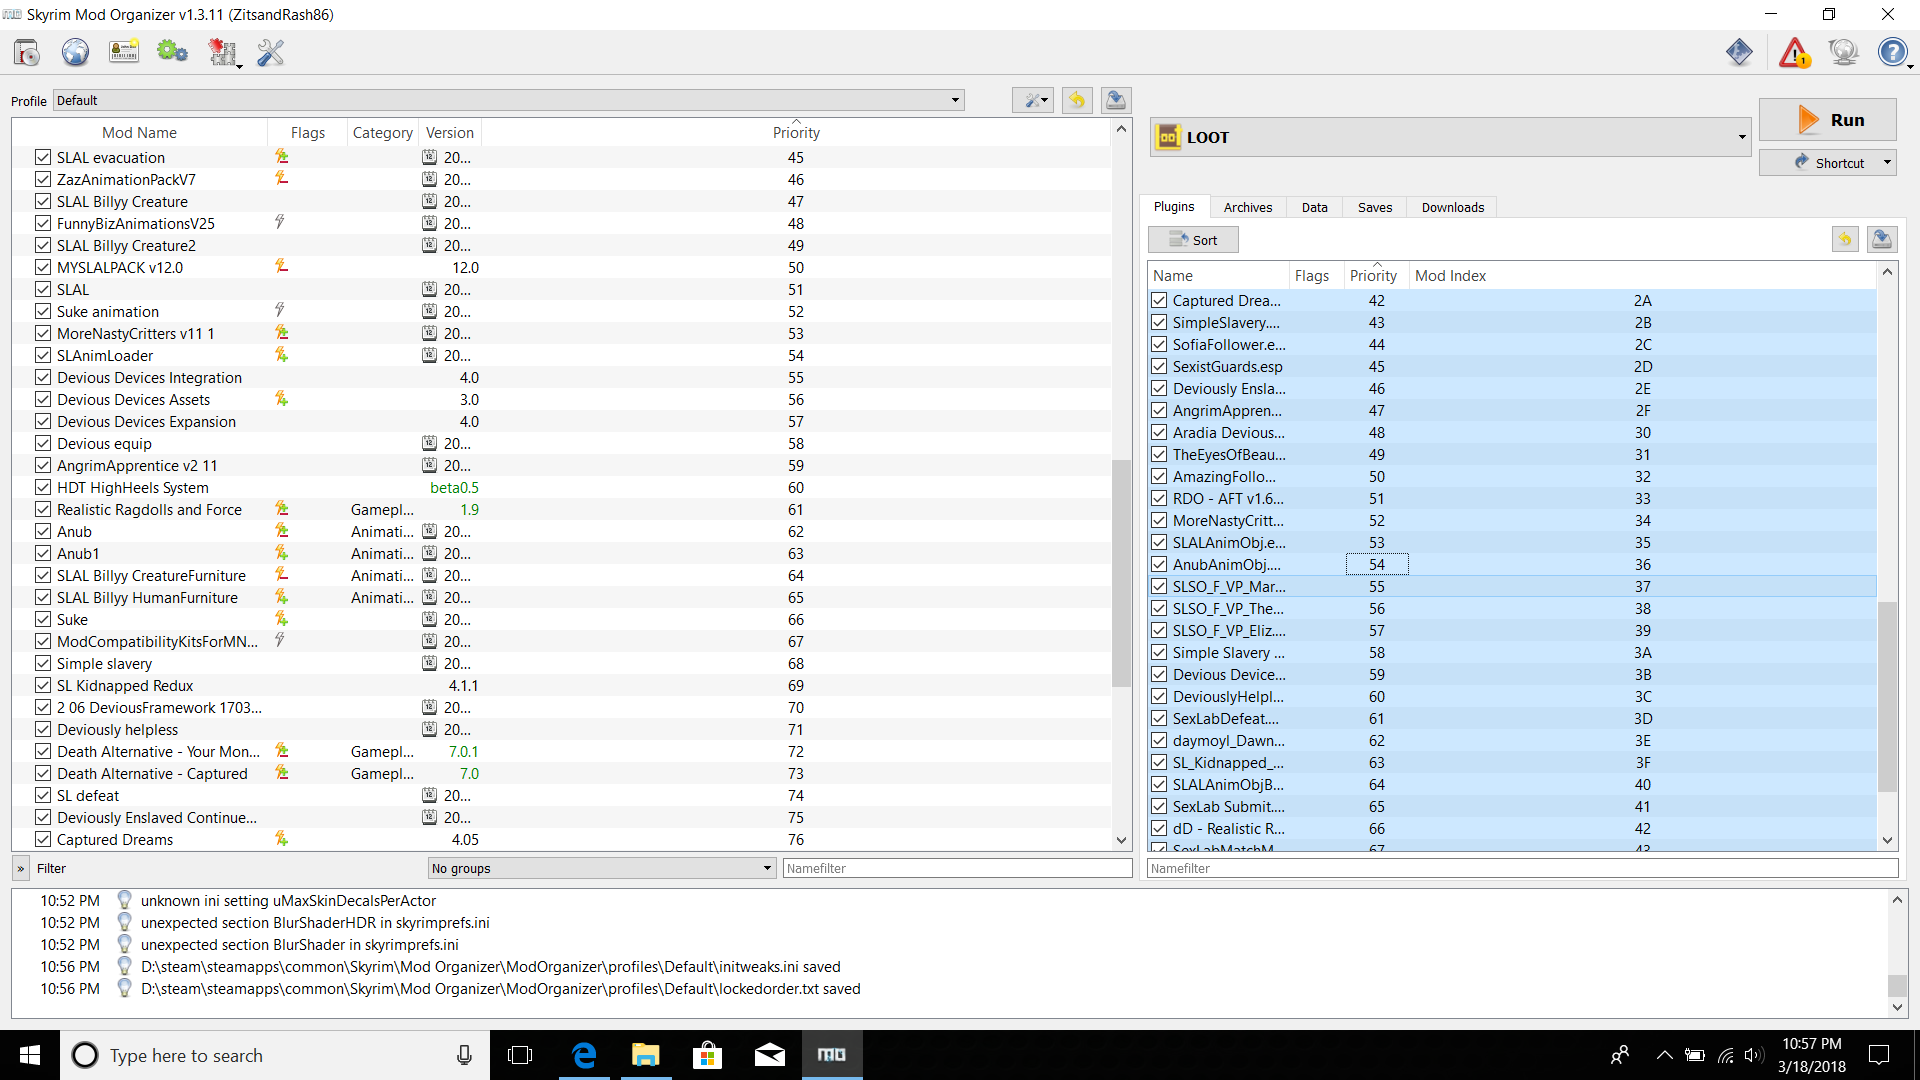The image size is (1920, 1080).
Task: Click the problems warning triangle icon
Action: [x=1794, y=52]
